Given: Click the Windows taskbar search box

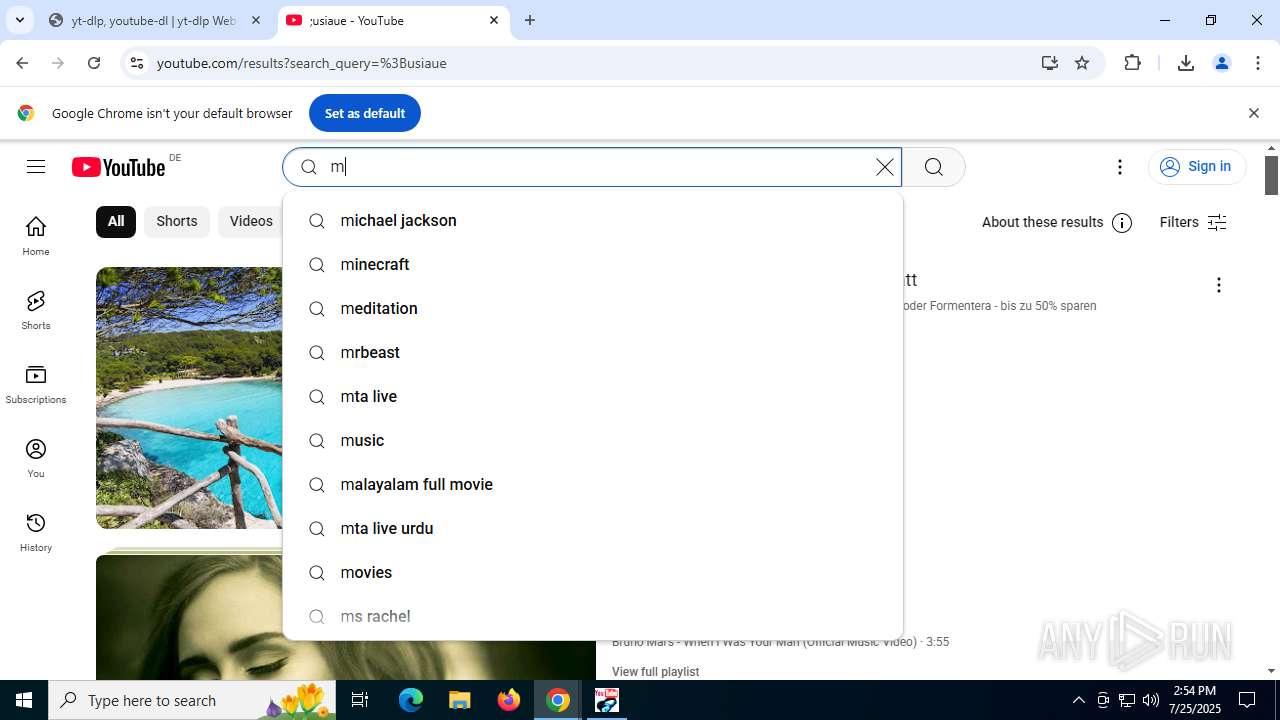Looking at the screenshot, I should pos(194,700).
